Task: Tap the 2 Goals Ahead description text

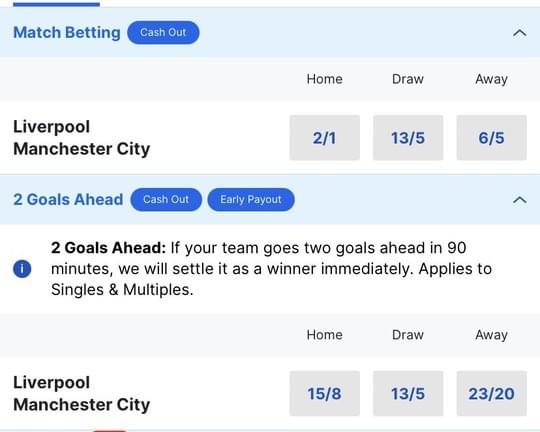Action: coord(271,269)
